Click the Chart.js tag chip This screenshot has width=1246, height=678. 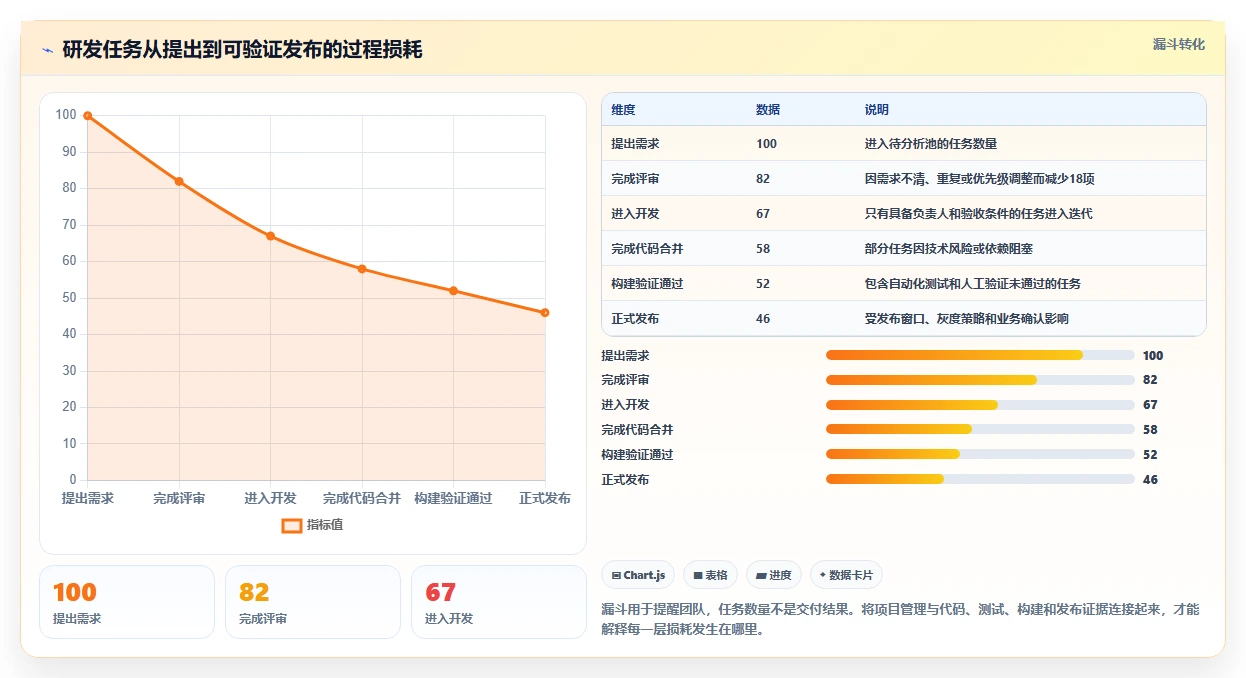[638, 575]
